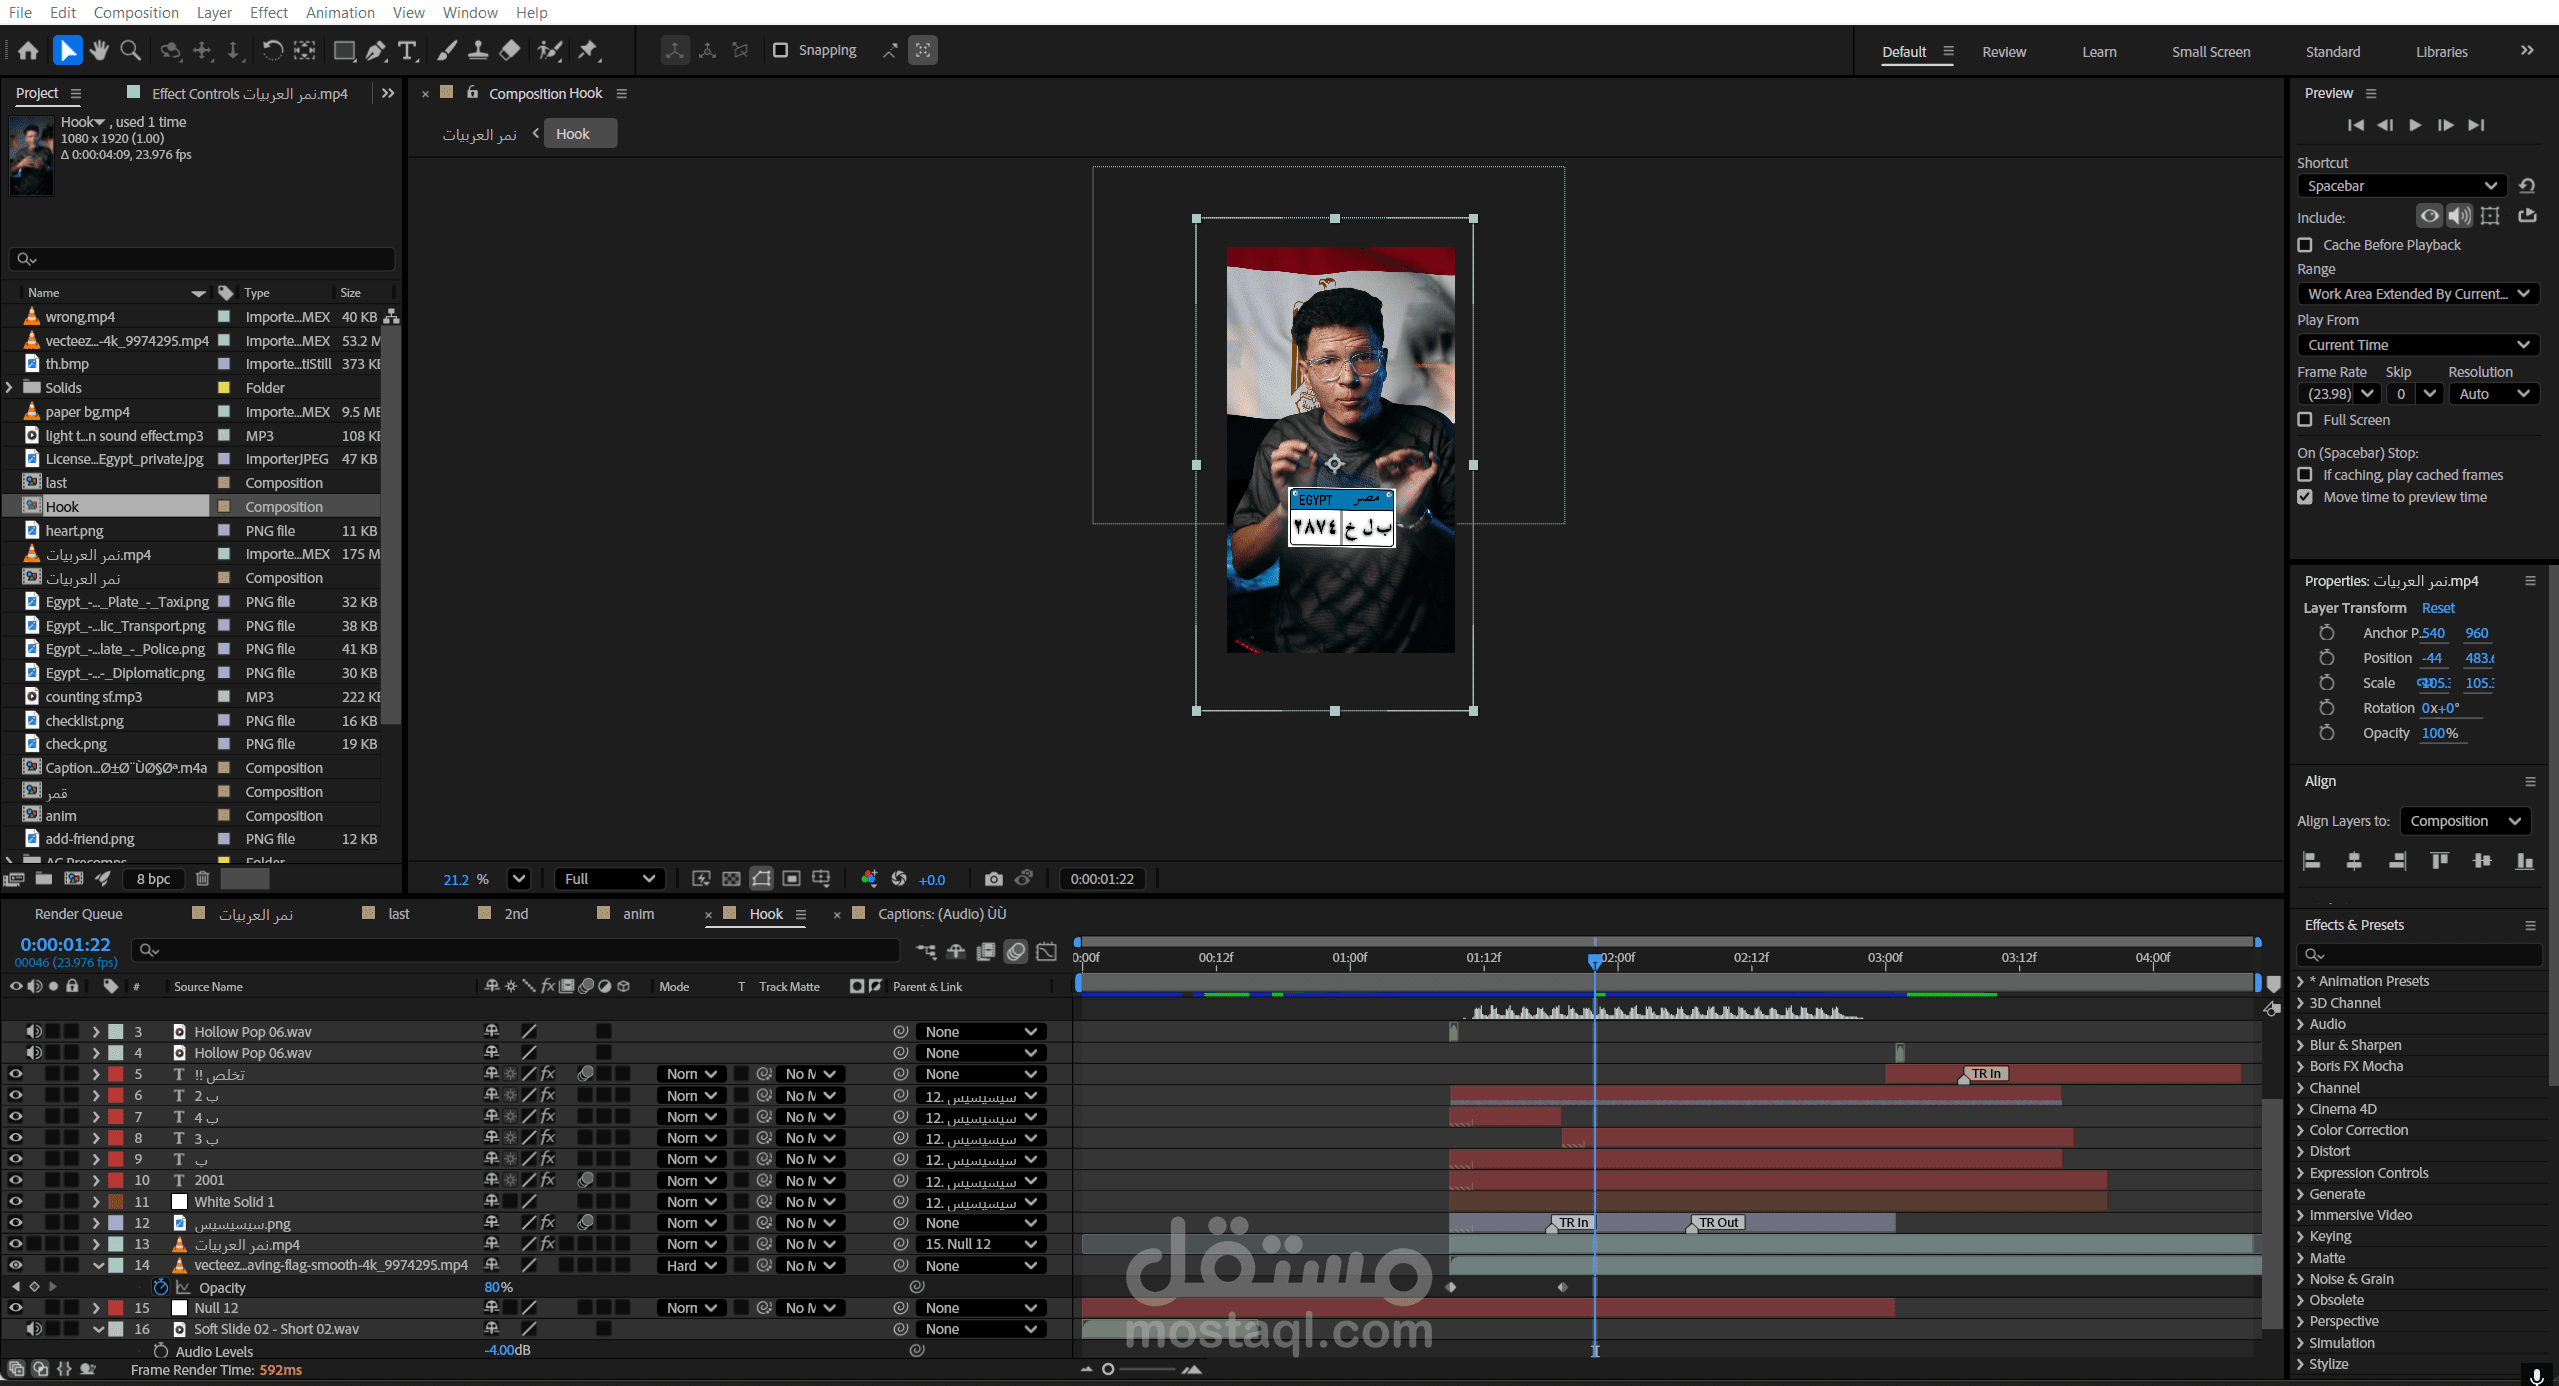Pick the Rectangle shape tool
Image resolution: width=2559 pixels, height=1386 pixels.
[344, 51]
